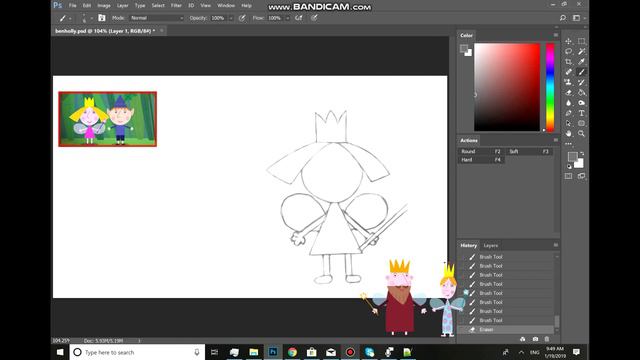This screenshot has height=360, width=640.
Task: Select the Brush tool in the tools panel
Action: click(x=582, y=72)
